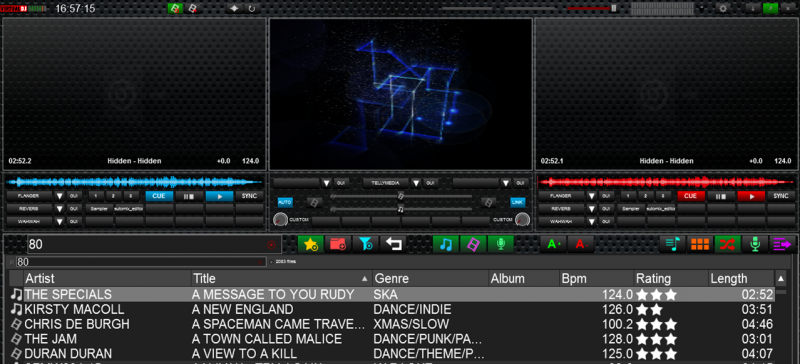Screen dimensions: 800x364
Task: Toggle the LINK button in the video mixer
Action: pos(517,203)
